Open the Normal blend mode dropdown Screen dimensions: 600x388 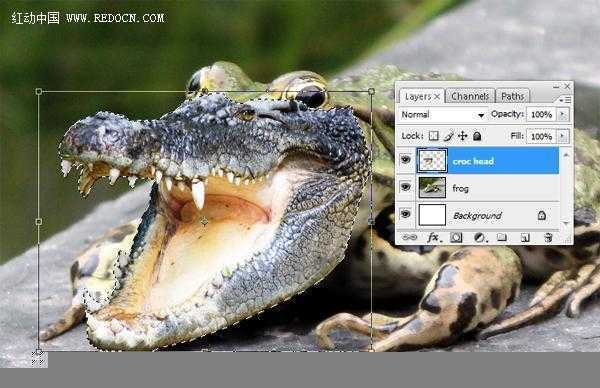[x=443, y=114]
